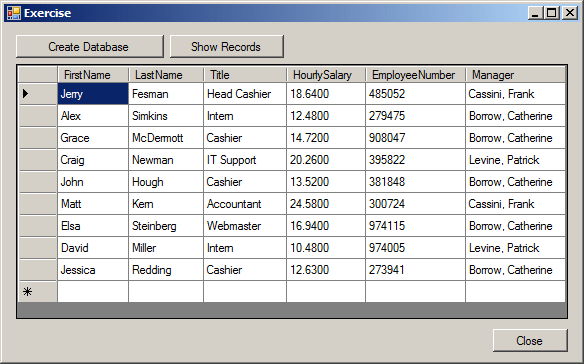Viewport: 584px width, 364px height.
Task: Select the McDermott last name cell
Action: tap(166, 138)
